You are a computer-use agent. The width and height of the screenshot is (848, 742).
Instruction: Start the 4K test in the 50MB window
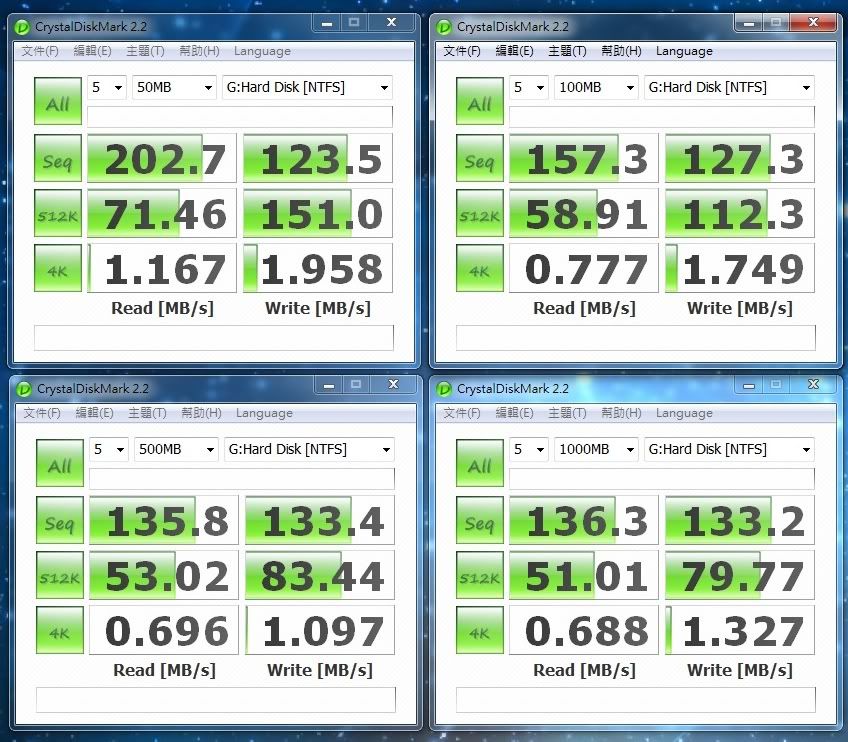tap(58, 268)
